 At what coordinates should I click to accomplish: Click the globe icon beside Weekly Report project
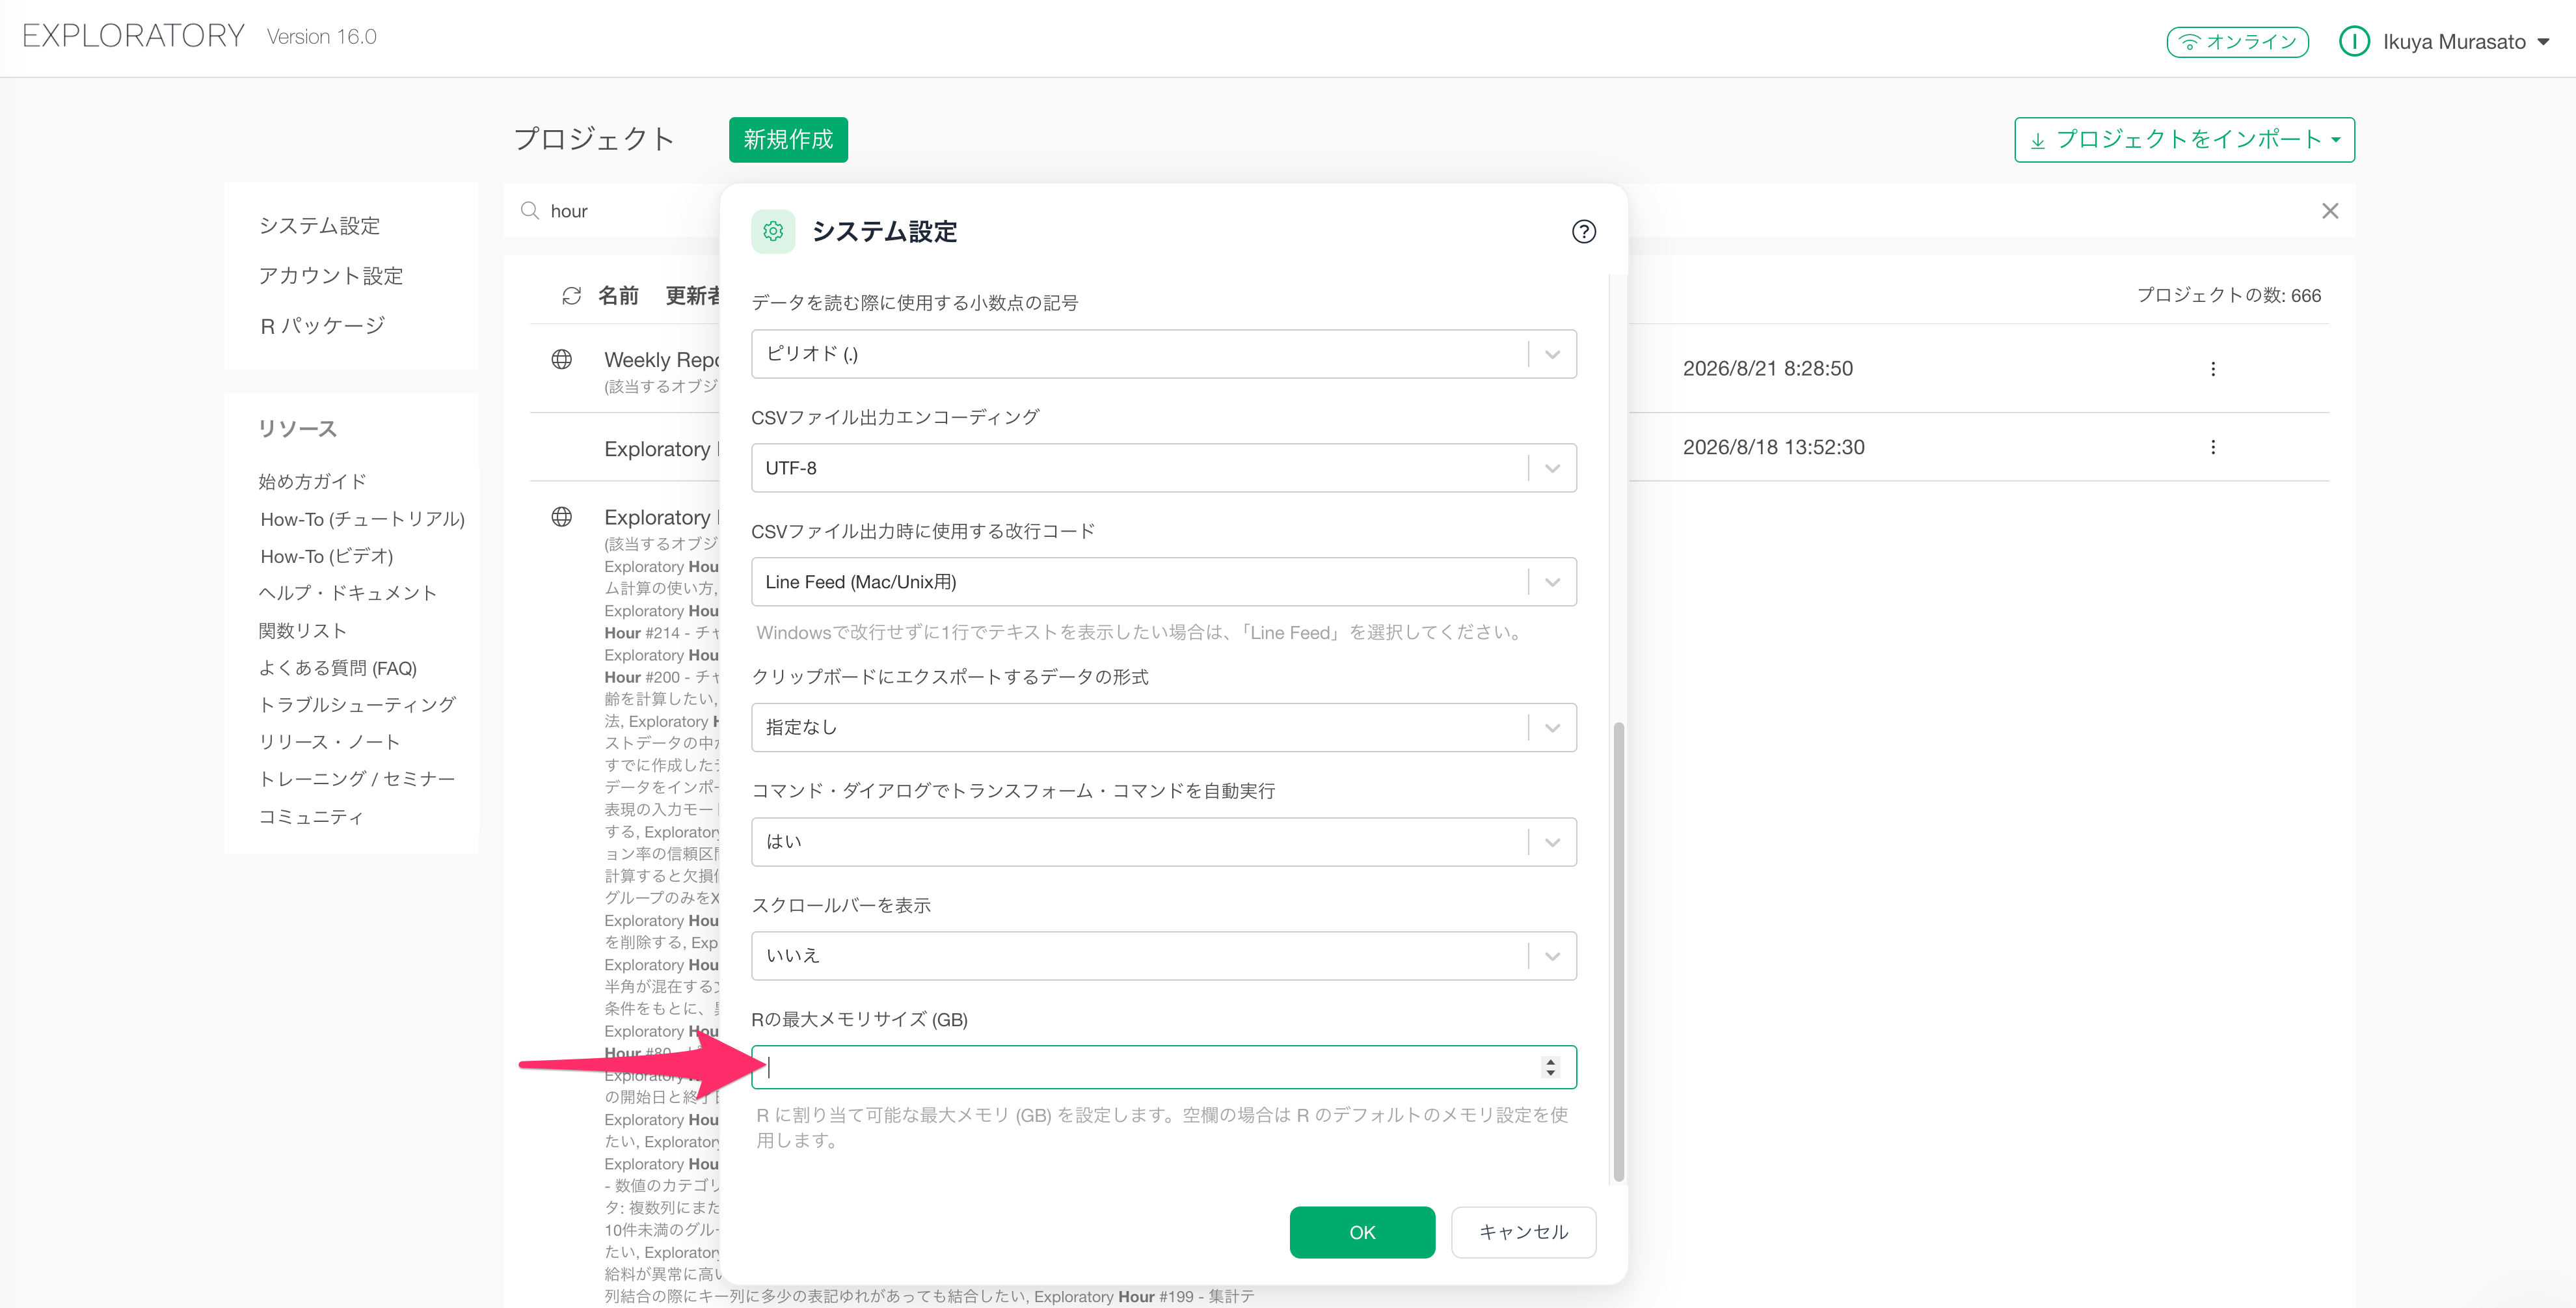562,360
